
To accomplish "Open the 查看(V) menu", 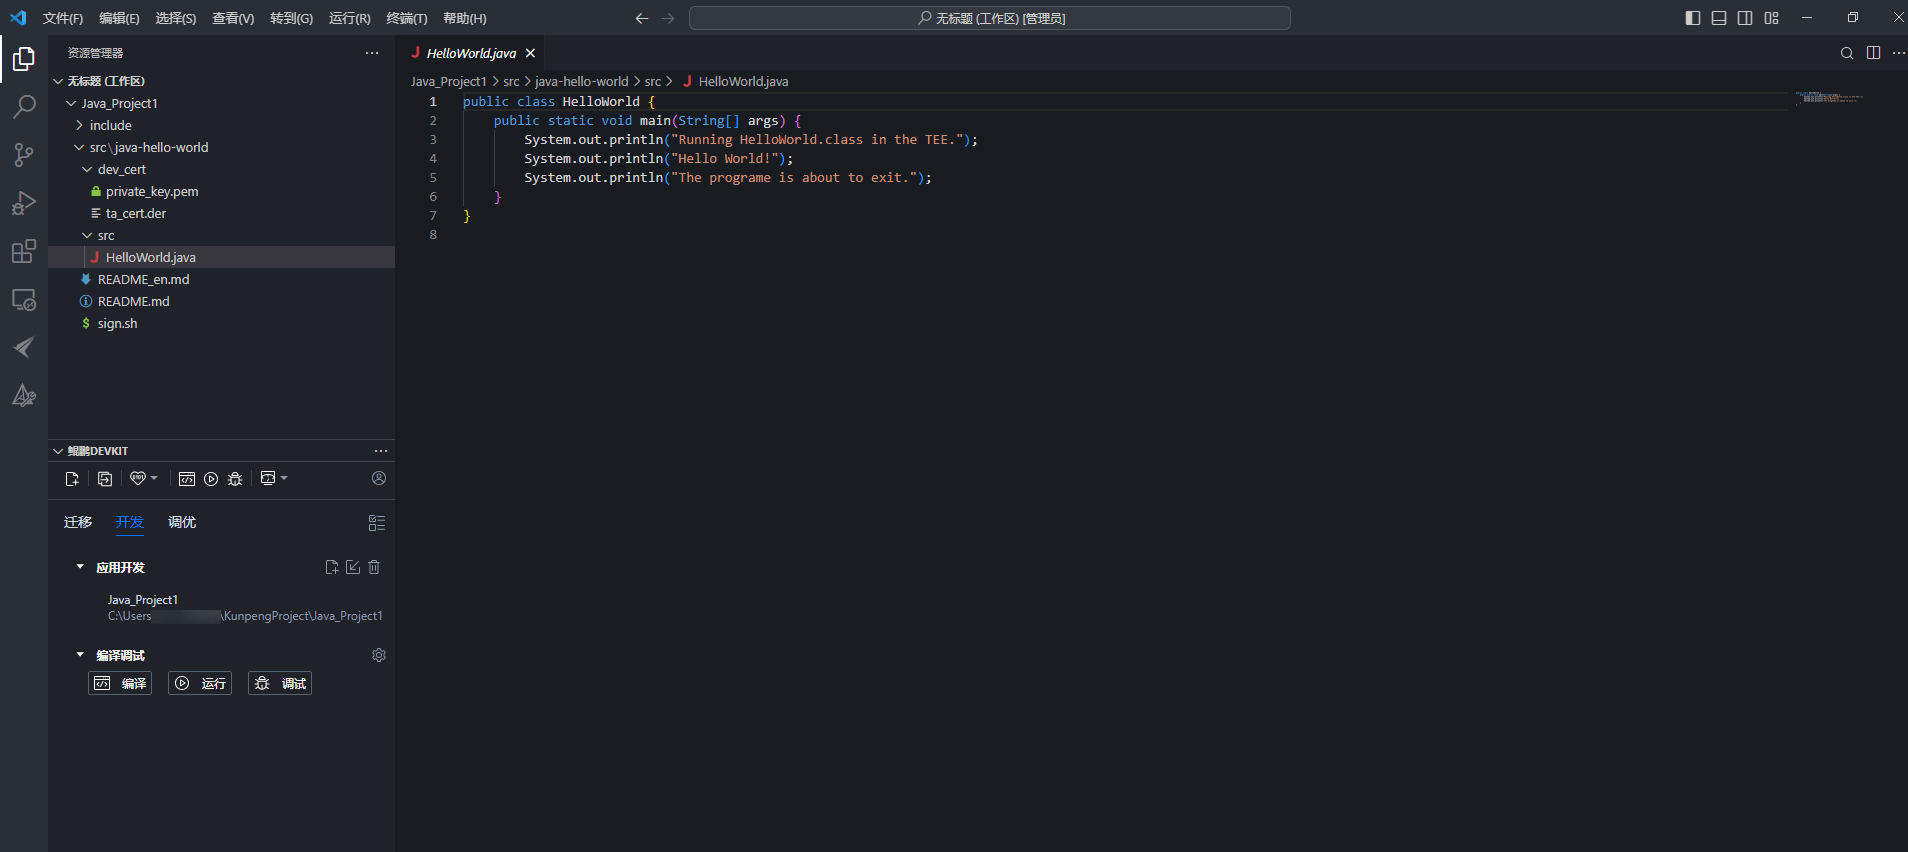I will pyautogui.click(x=233, y=18).
